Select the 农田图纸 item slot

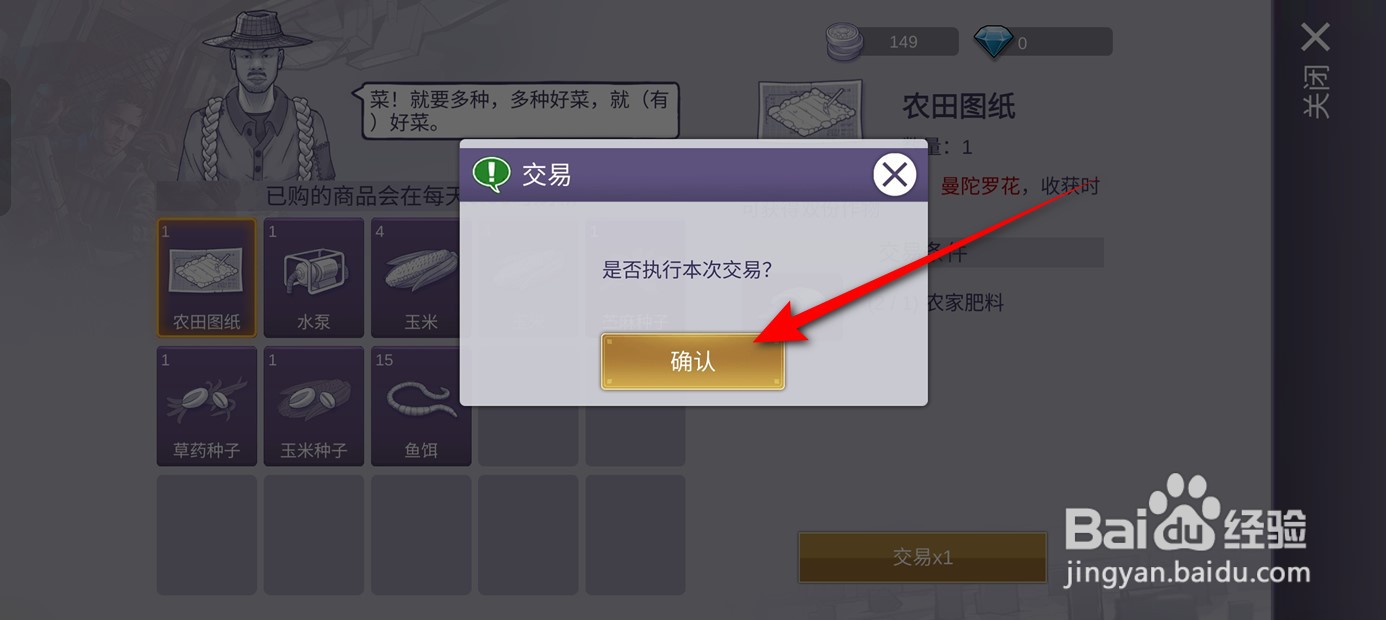(x=206, y=278)
